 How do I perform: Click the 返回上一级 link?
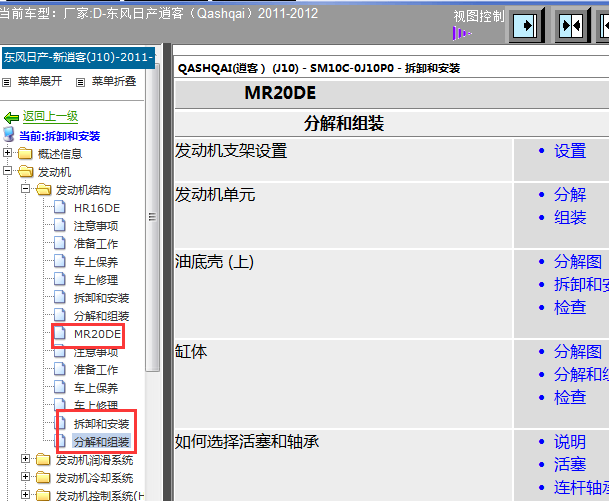point(50,116)
